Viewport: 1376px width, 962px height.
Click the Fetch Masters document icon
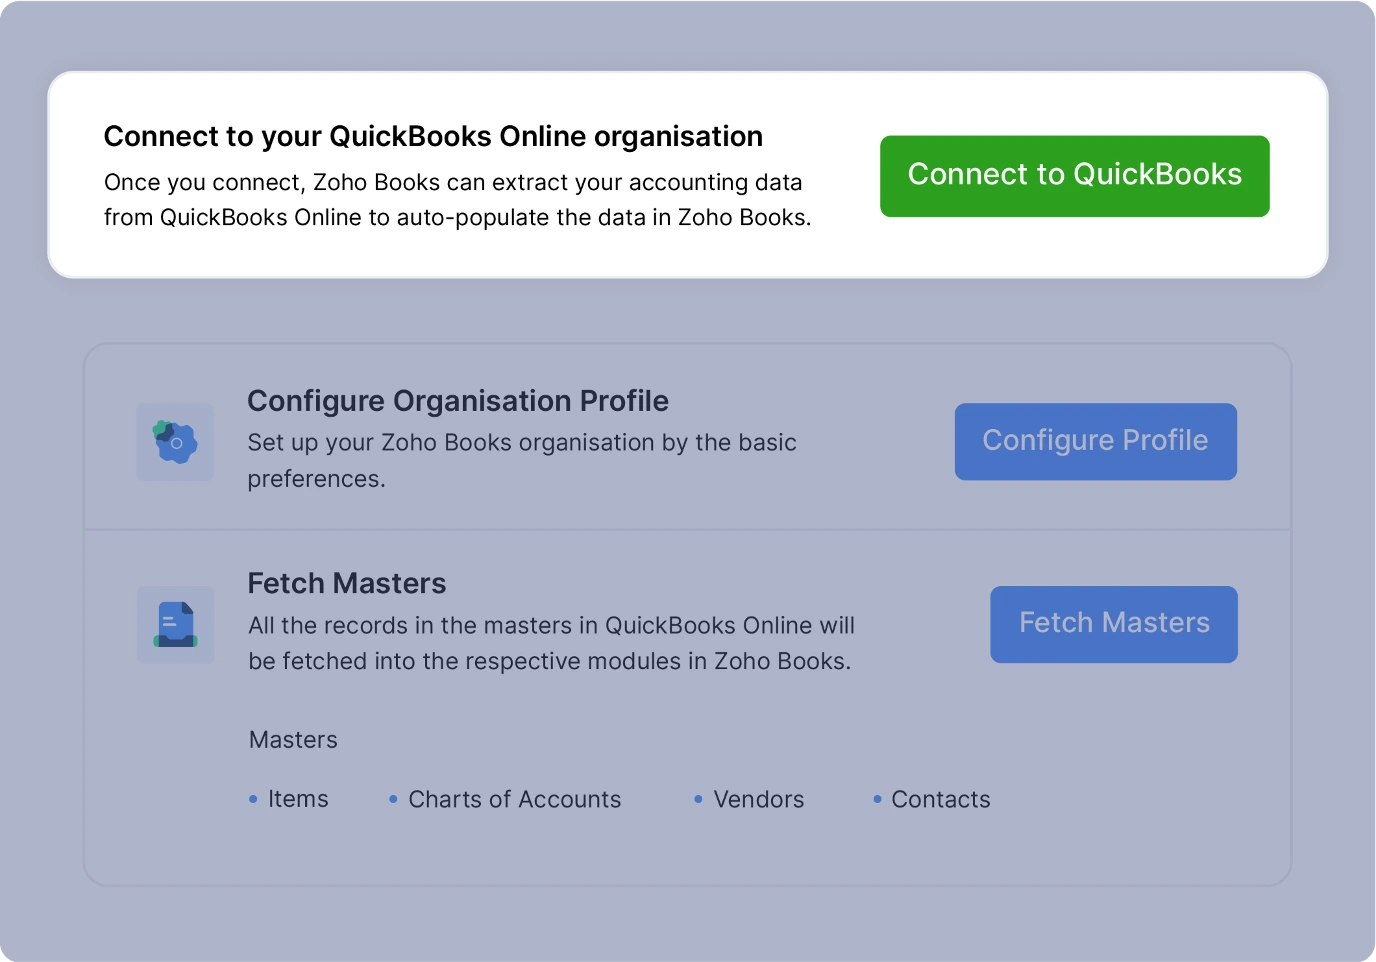point(175,624)
